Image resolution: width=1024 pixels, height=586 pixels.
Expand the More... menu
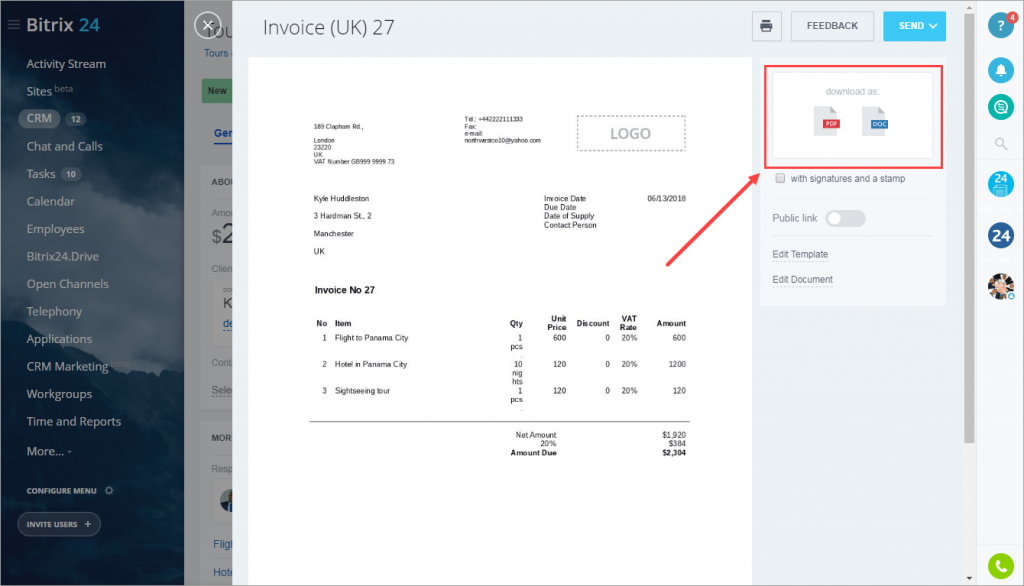click(x=49, y=451)
